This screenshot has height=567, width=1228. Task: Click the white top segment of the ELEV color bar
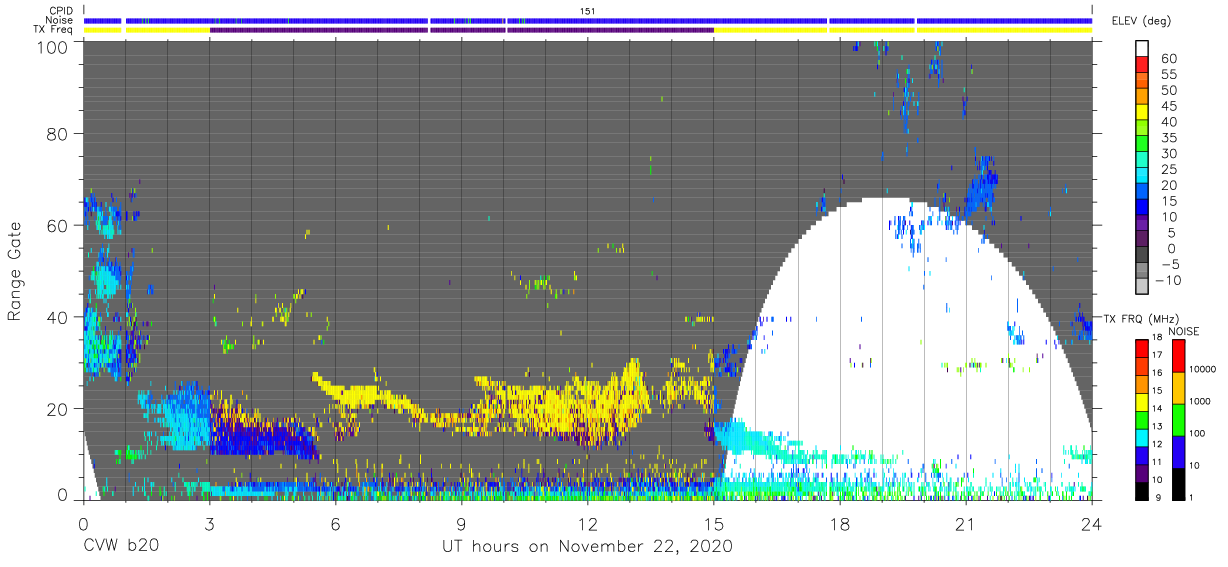[1142, 49]
